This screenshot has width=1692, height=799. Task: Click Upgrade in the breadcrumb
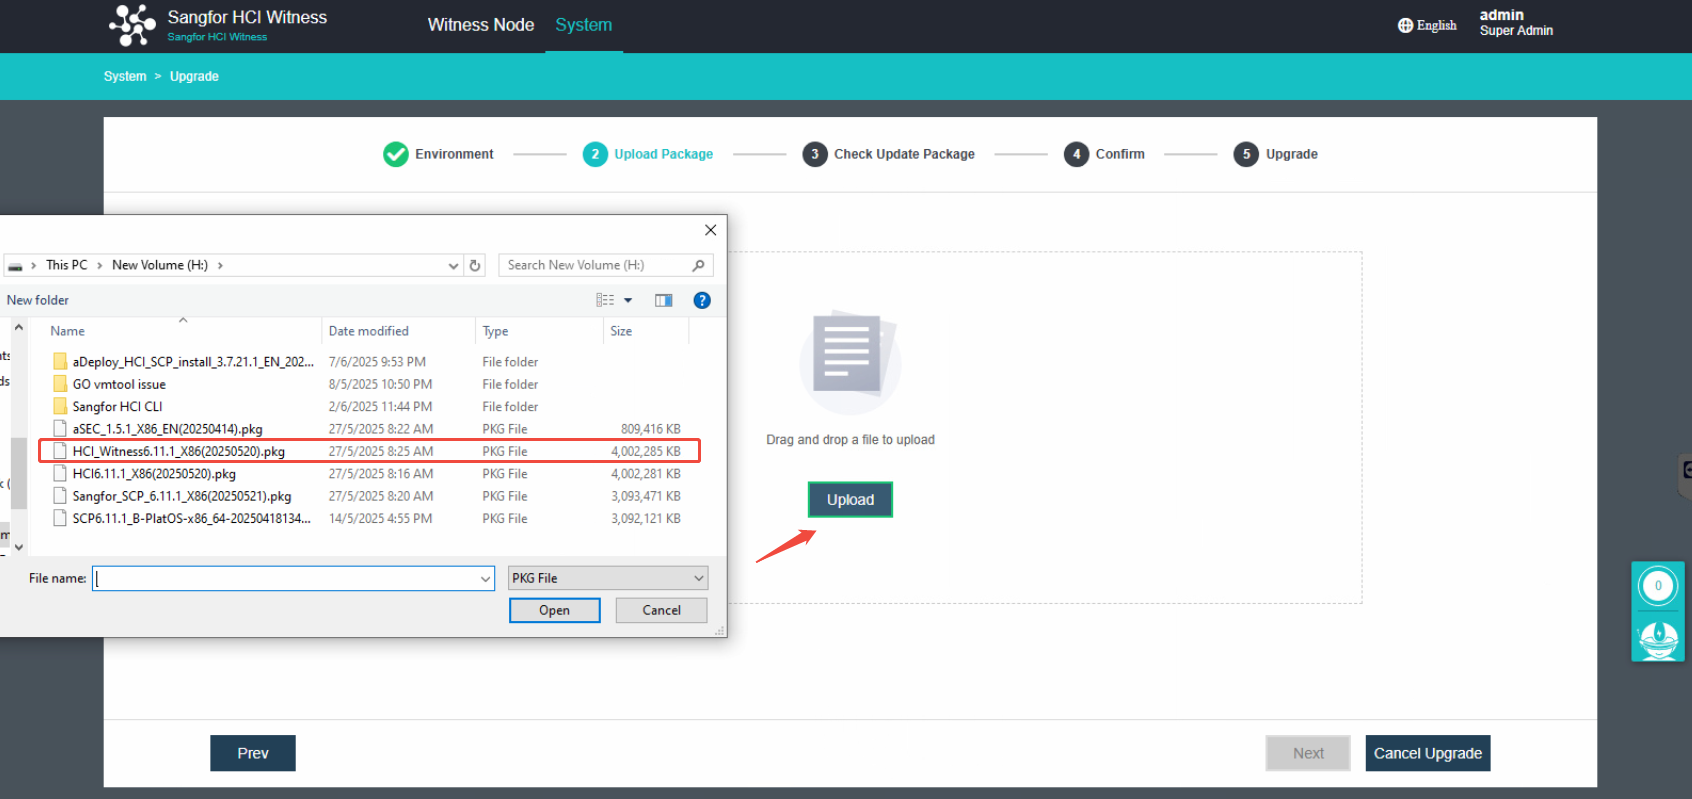pyautogui.click(x=194, y=76)
